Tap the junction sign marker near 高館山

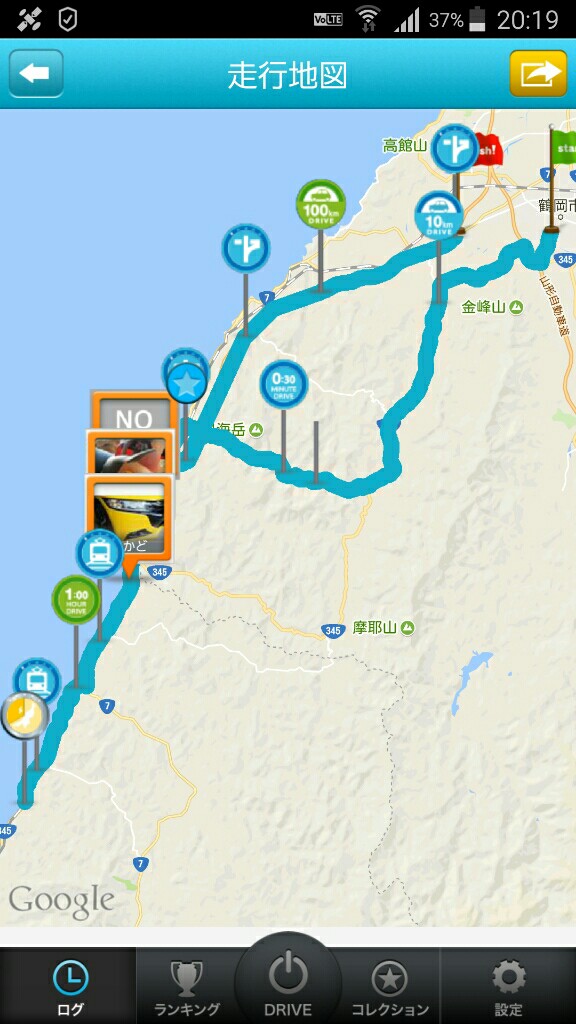455,148
